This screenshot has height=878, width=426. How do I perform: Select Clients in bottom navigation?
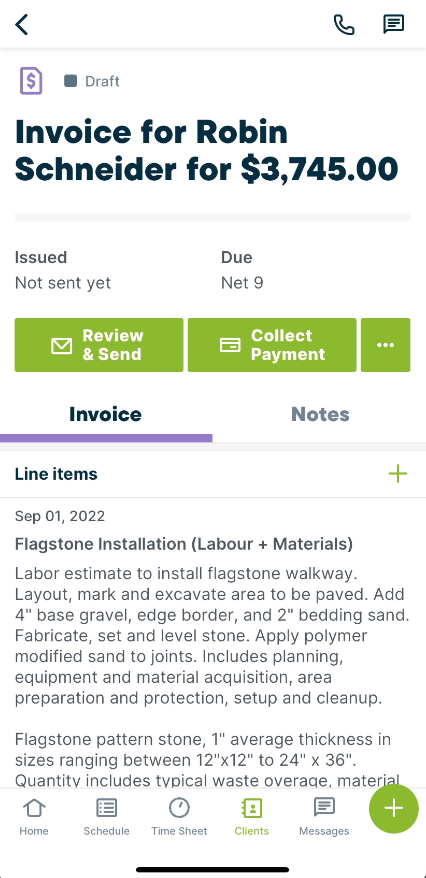click(x=251, y=817)
